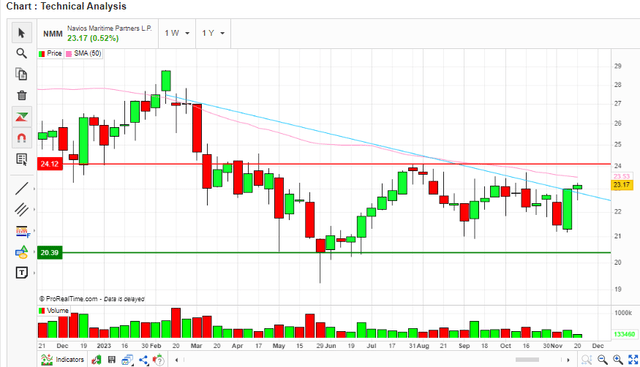The width and height of the screenshot is (640, 367).
Task: Click the right scroll arrow of timeline
Action: pos(568,360)
